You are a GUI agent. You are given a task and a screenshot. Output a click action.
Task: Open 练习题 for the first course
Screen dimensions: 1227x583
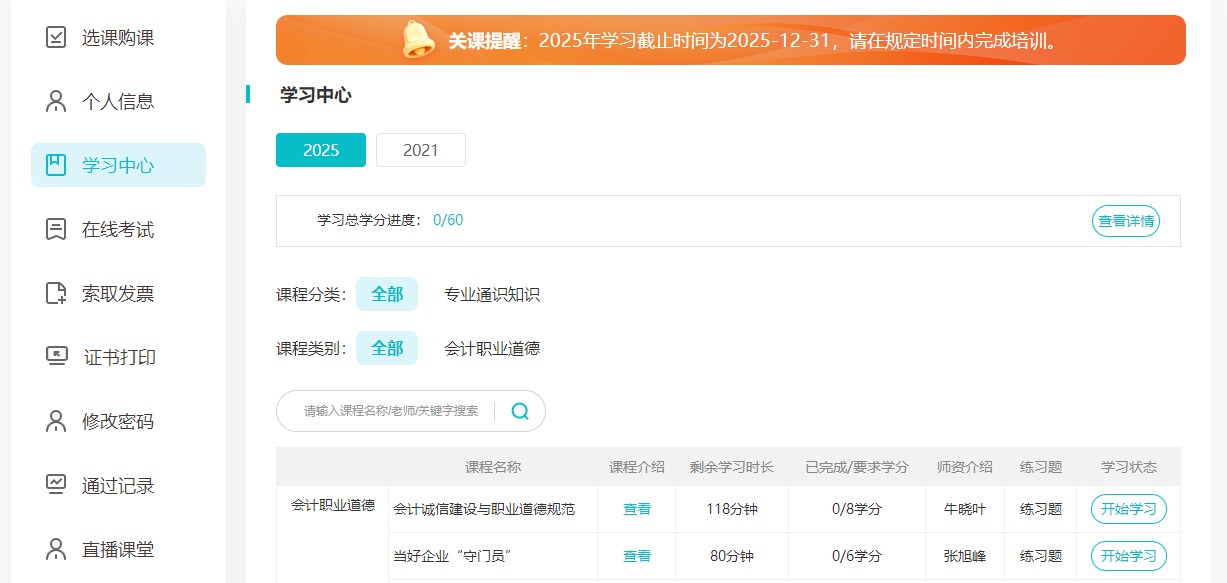[x=1040, y=508]
